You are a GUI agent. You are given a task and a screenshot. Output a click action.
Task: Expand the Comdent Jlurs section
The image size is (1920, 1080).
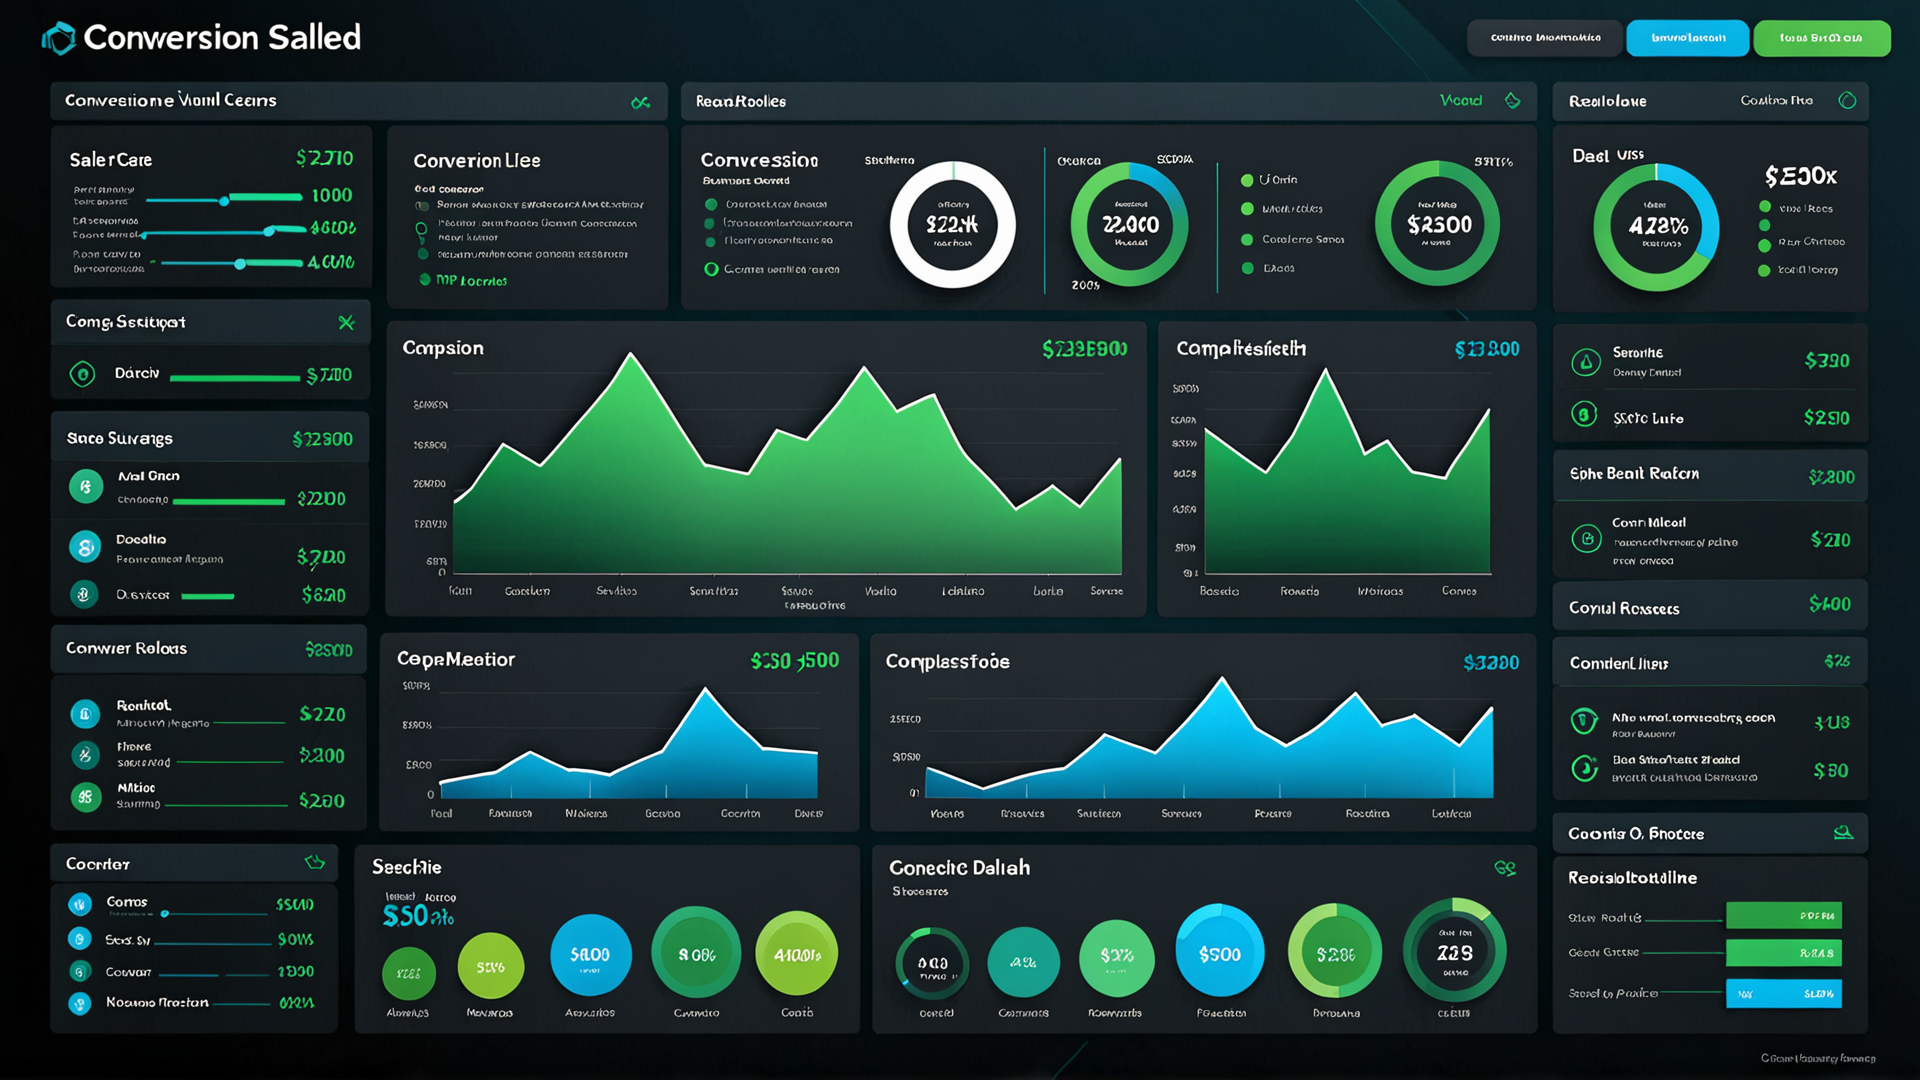pos(1710,662)
